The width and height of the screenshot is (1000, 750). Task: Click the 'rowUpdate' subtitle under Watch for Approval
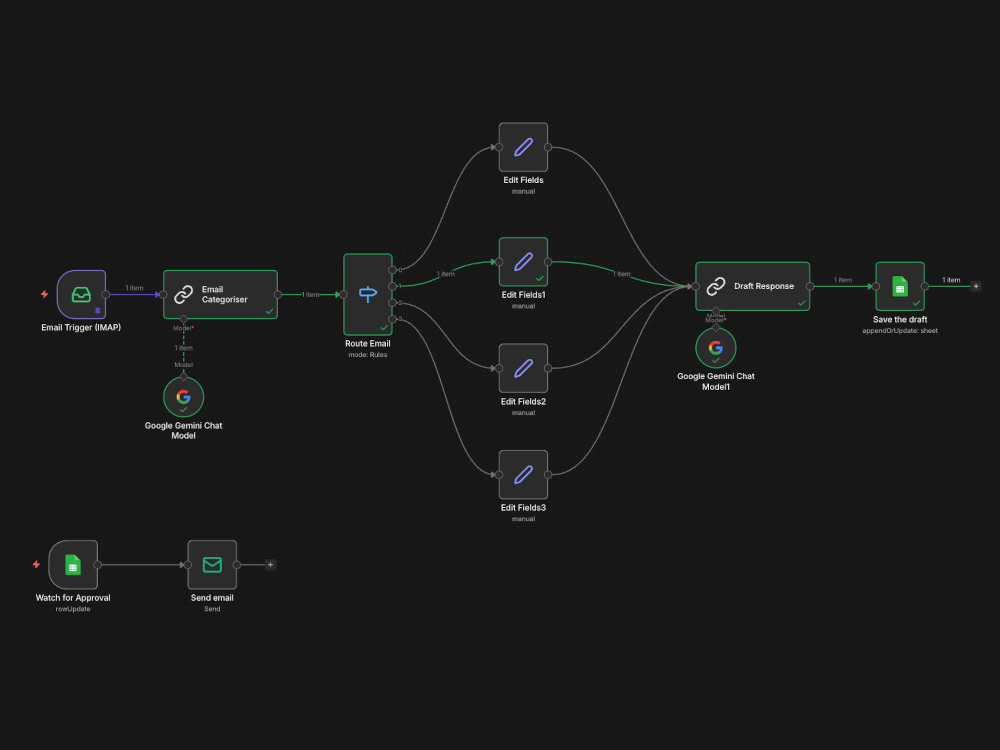click(x=73, y=609)
